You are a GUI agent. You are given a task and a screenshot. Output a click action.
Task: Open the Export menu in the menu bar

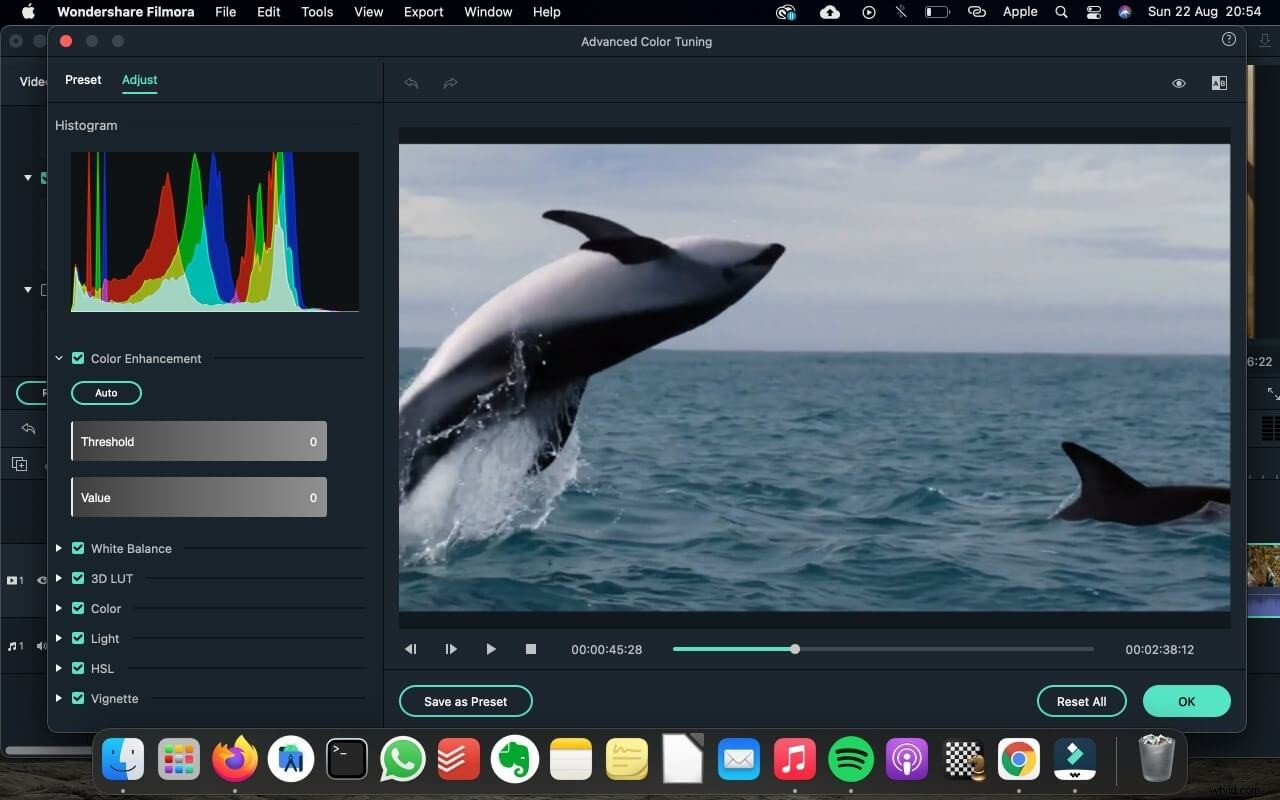tap(423, 12)
